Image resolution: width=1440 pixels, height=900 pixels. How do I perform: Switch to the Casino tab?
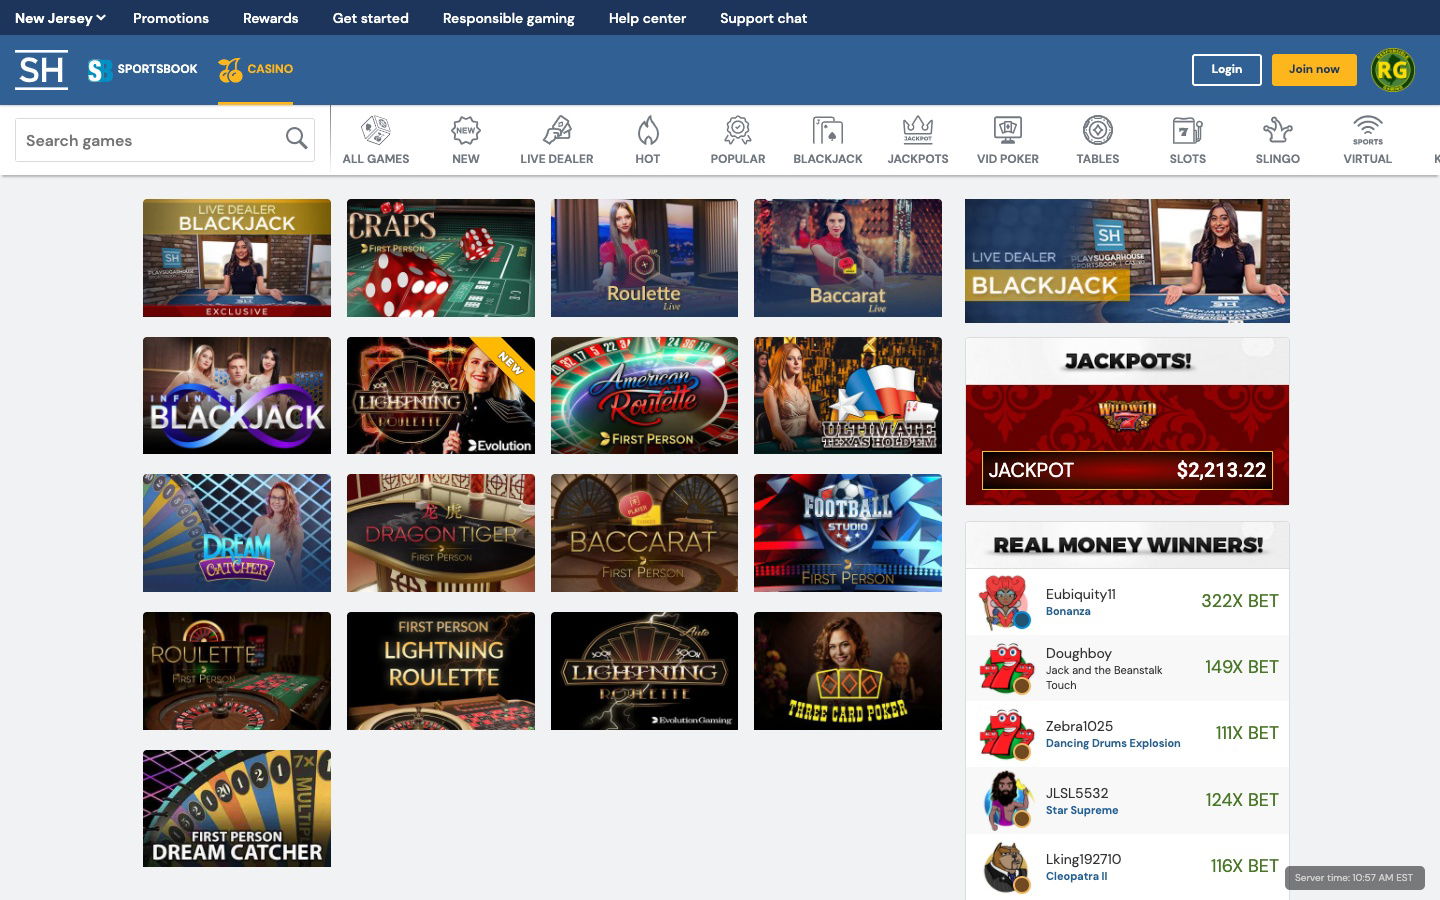pyautogui.click(x=255, y=69)
